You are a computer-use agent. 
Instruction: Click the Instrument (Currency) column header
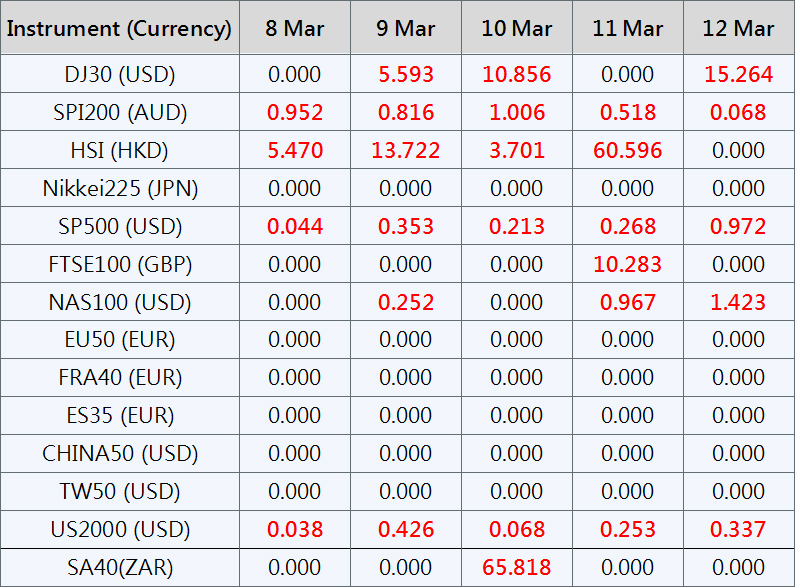click(x=120, y=28)
